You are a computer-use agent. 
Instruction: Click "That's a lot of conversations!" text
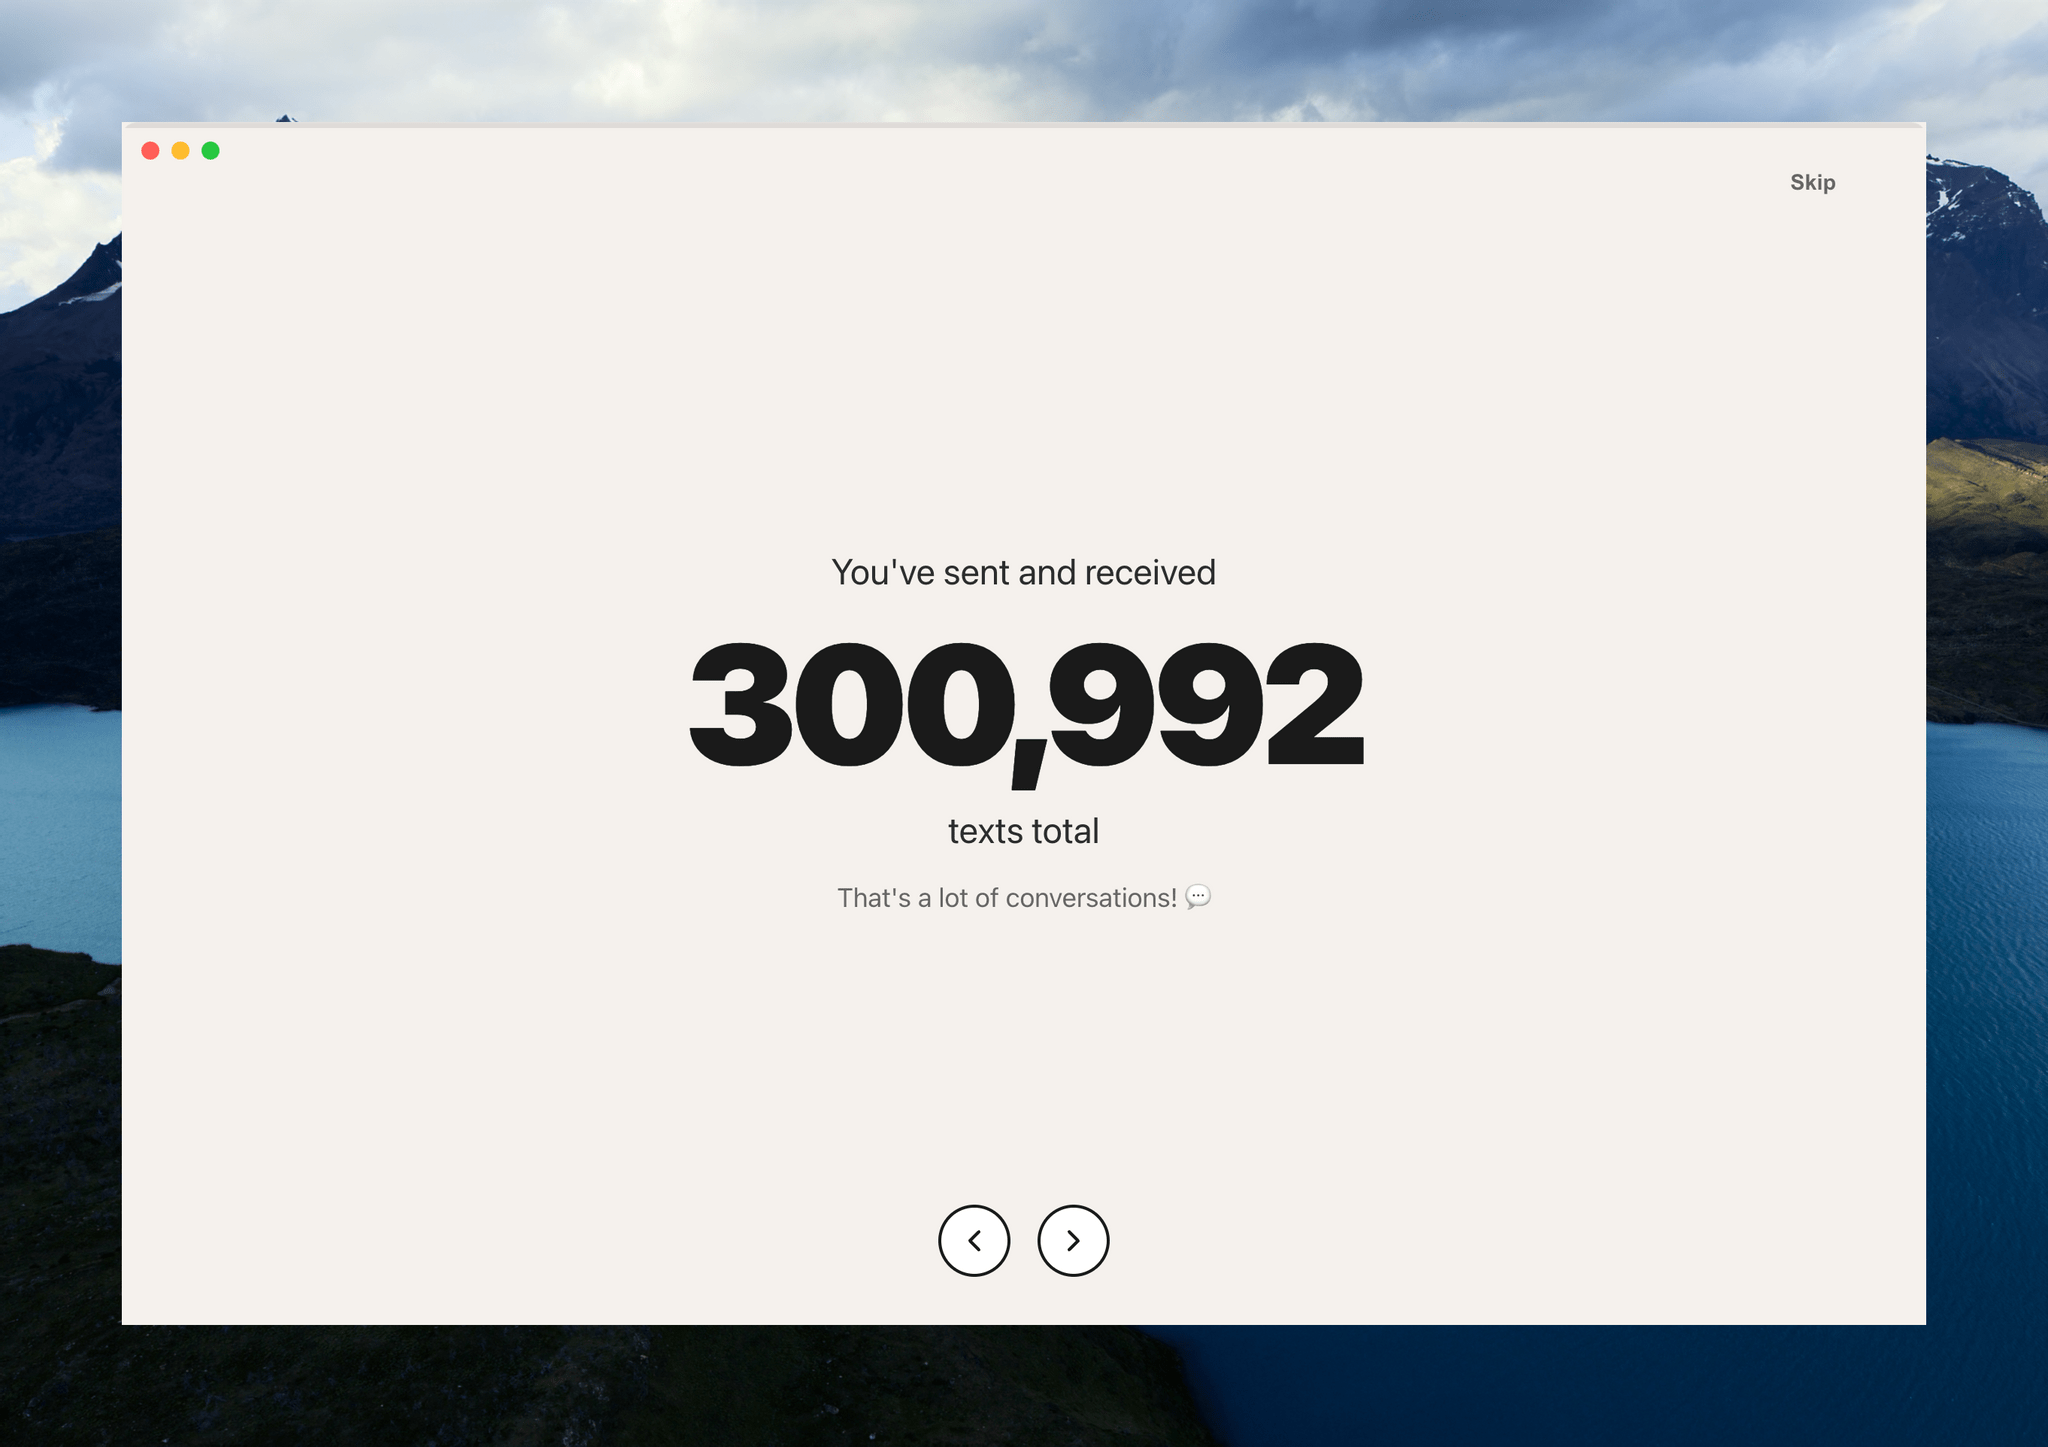click(x=1006, y=898)
